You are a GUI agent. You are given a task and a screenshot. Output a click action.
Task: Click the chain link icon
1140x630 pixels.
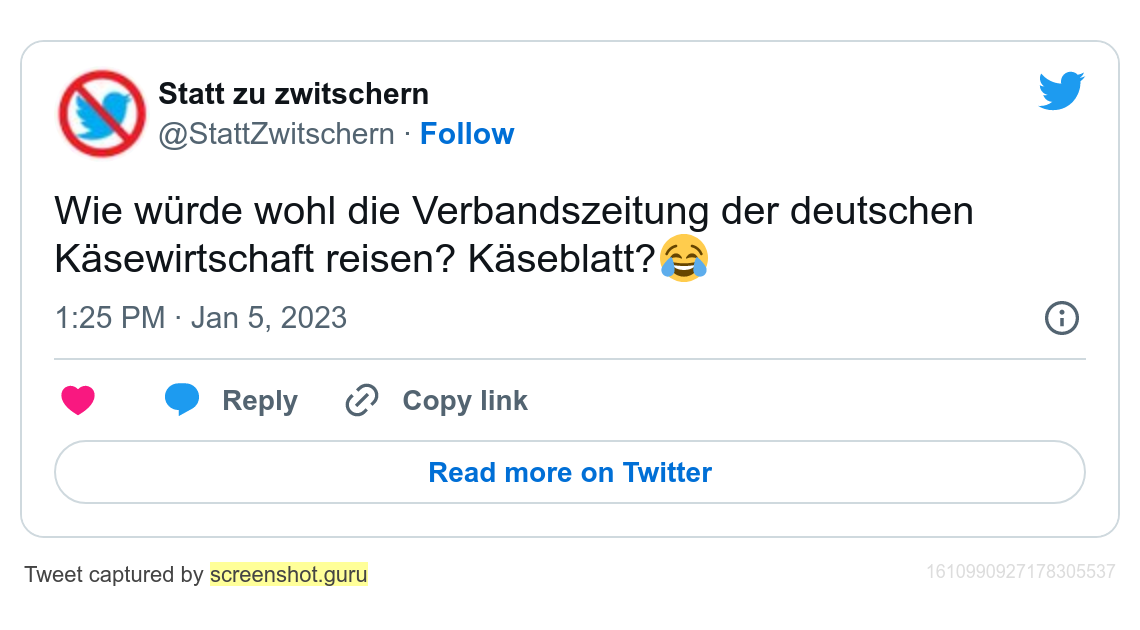click(x=361, y=401)
